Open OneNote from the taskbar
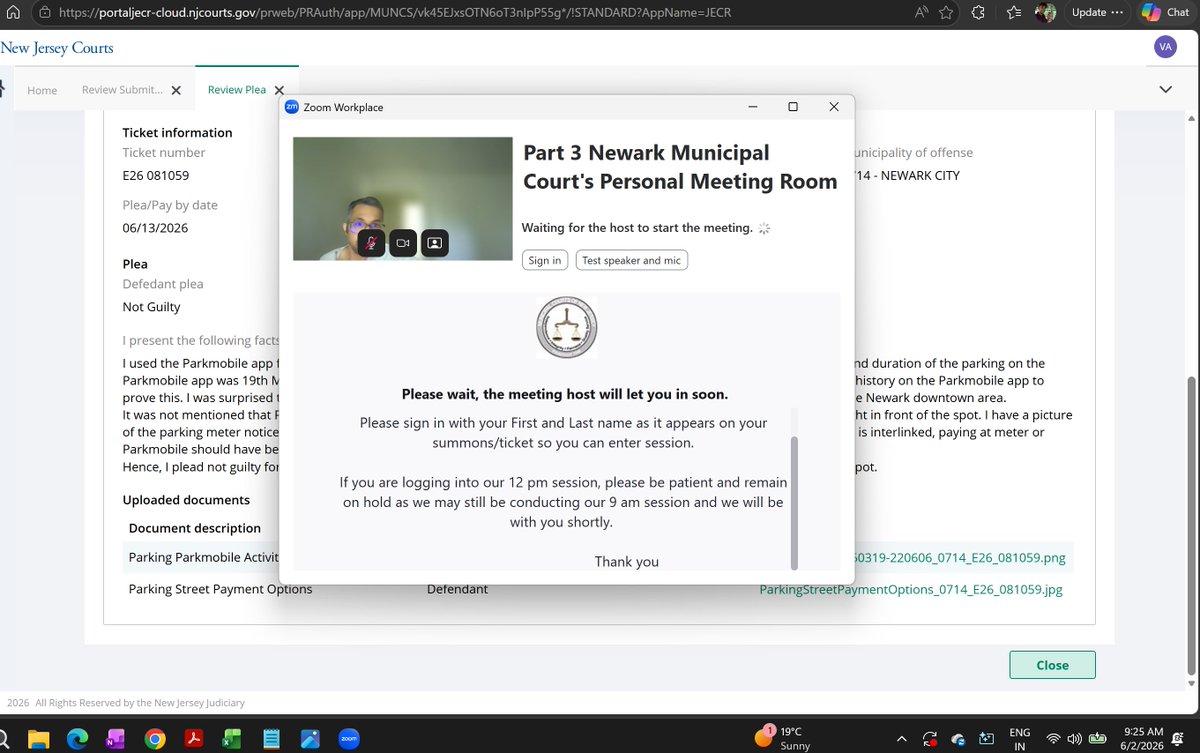This screenshot has width=1200, height=753. (x=116, y=740)
